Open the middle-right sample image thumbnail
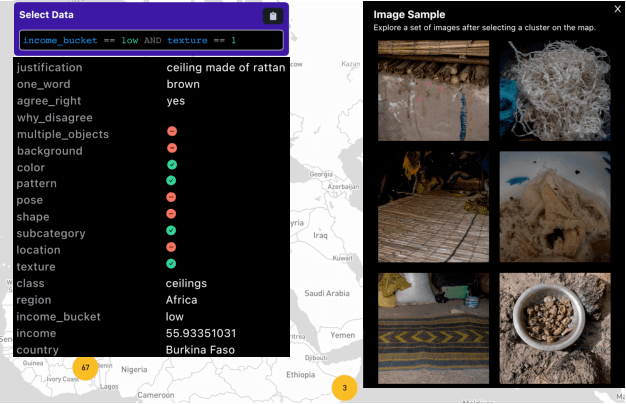This screenshot has width=626, height=404. pyautogui.click(x=554, y=207)
